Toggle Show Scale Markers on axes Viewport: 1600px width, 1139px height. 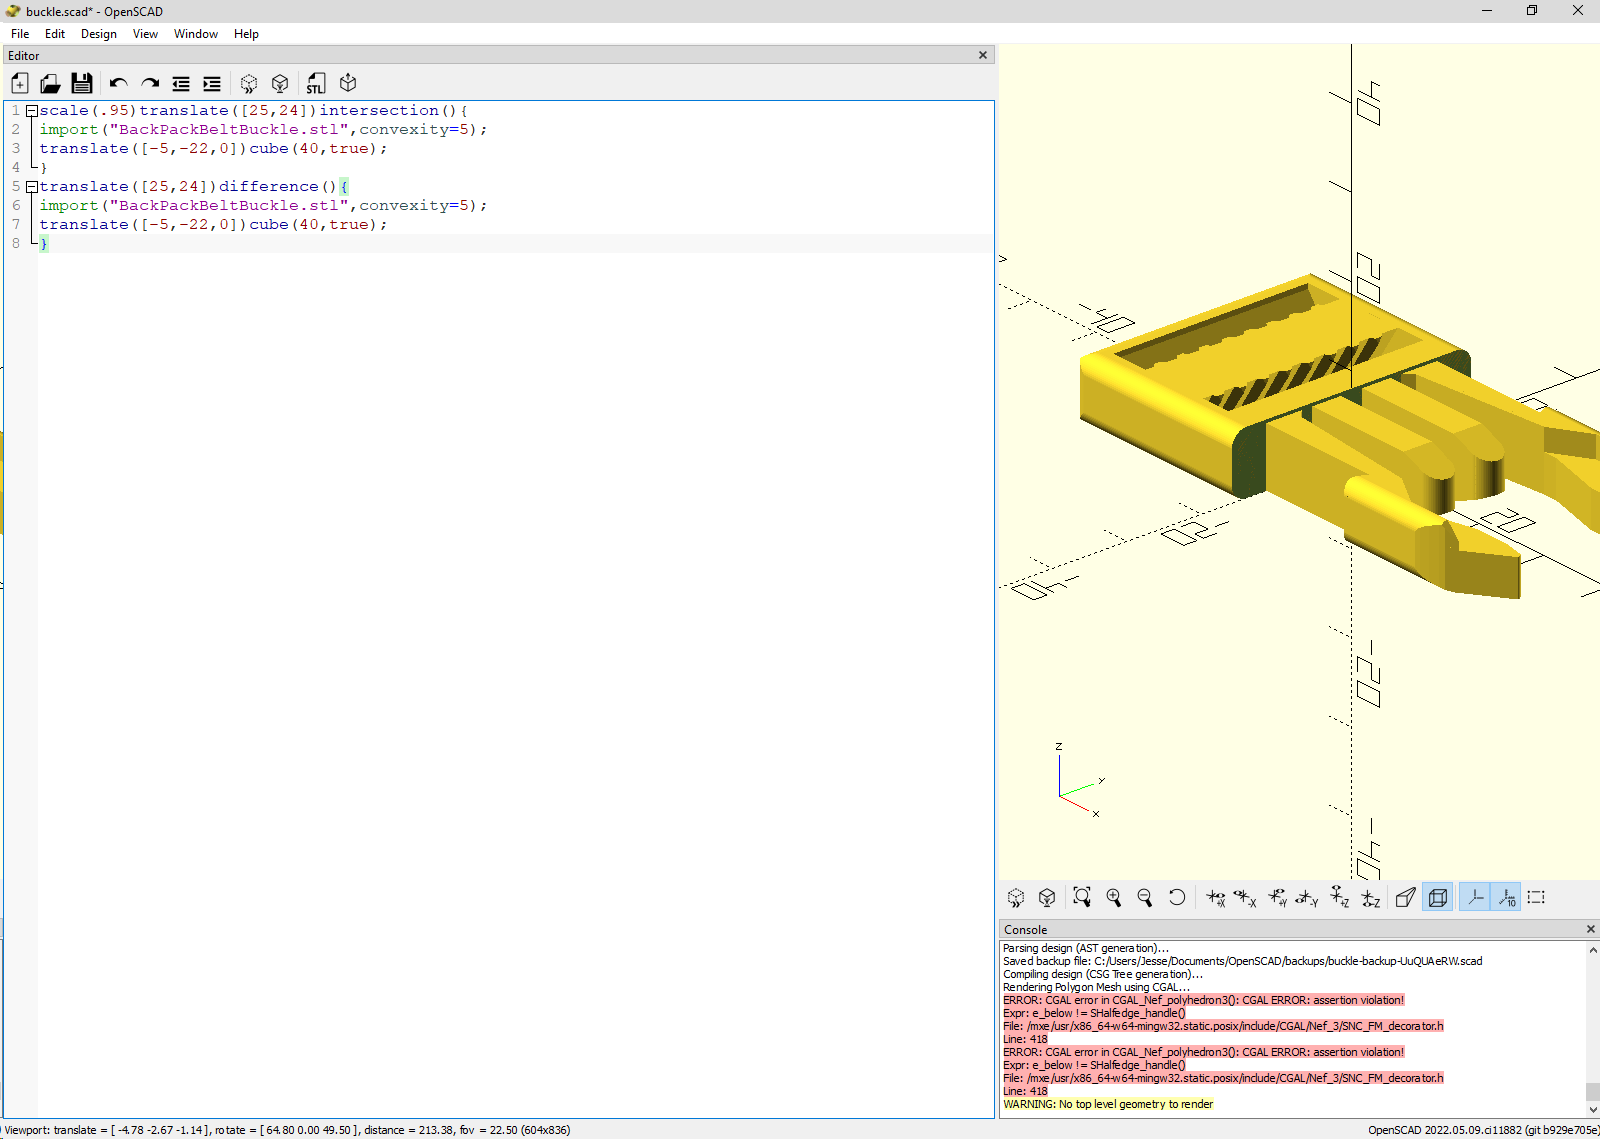pos(1506,897)
